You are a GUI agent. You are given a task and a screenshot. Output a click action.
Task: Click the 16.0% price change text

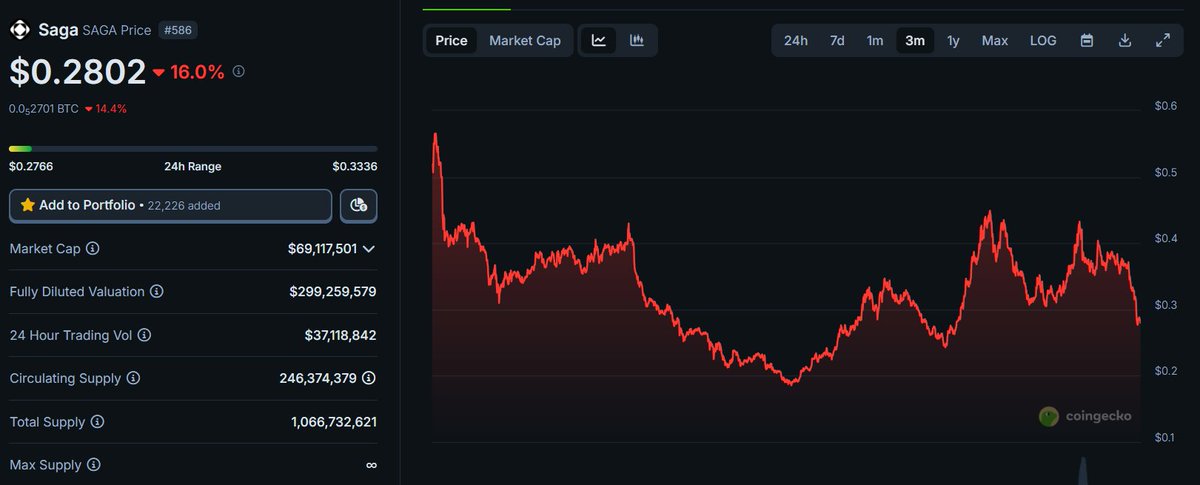[197, 72]
